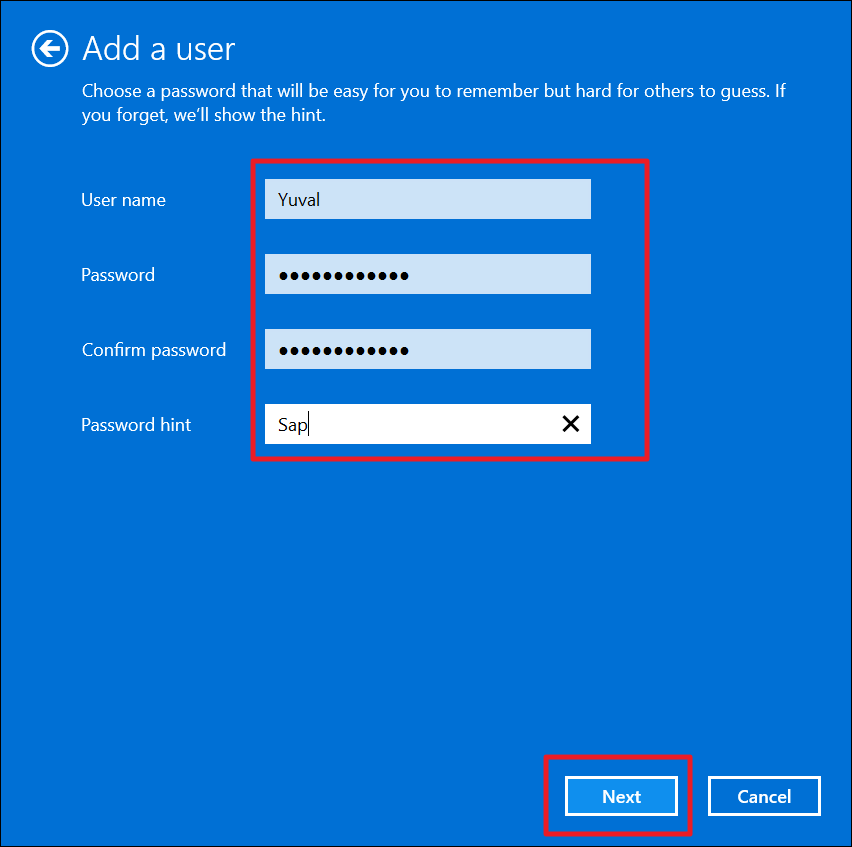Click the password instructions paragraph

click(432, 103)
